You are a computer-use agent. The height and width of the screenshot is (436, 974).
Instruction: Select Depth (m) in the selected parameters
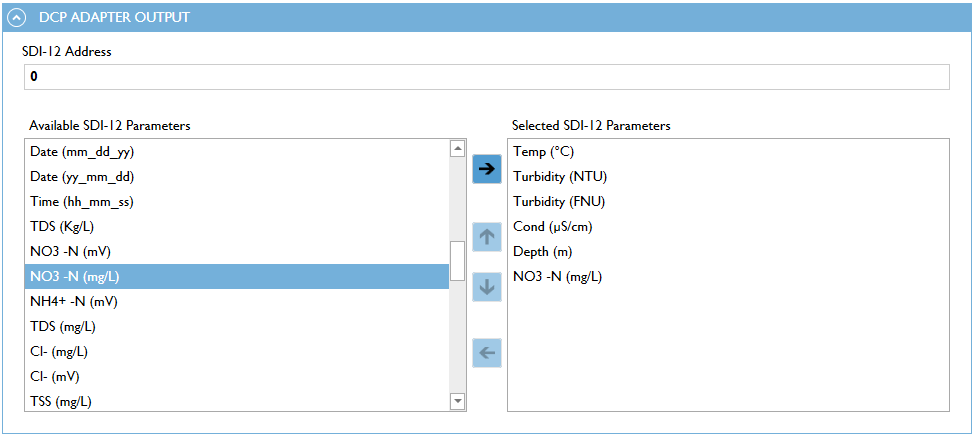543,252
